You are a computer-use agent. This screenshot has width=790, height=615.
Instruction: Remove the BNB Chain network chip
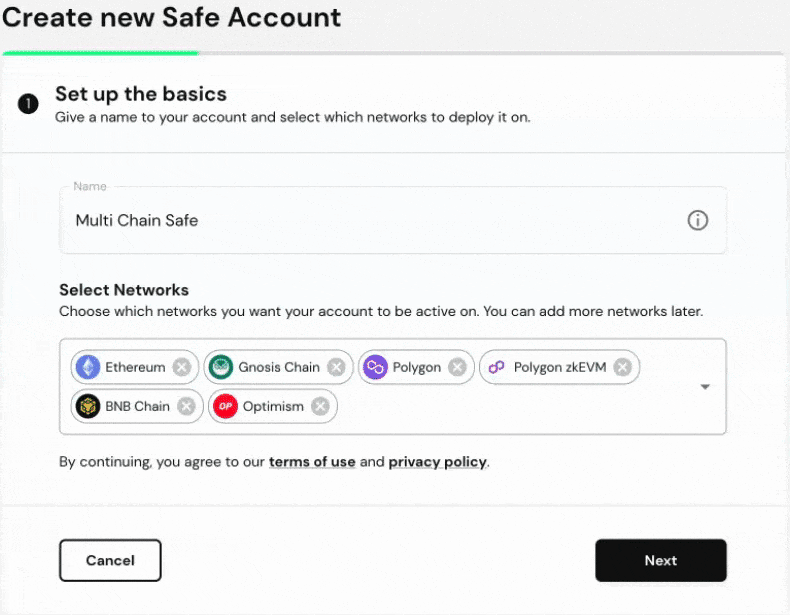coord(186,406)
